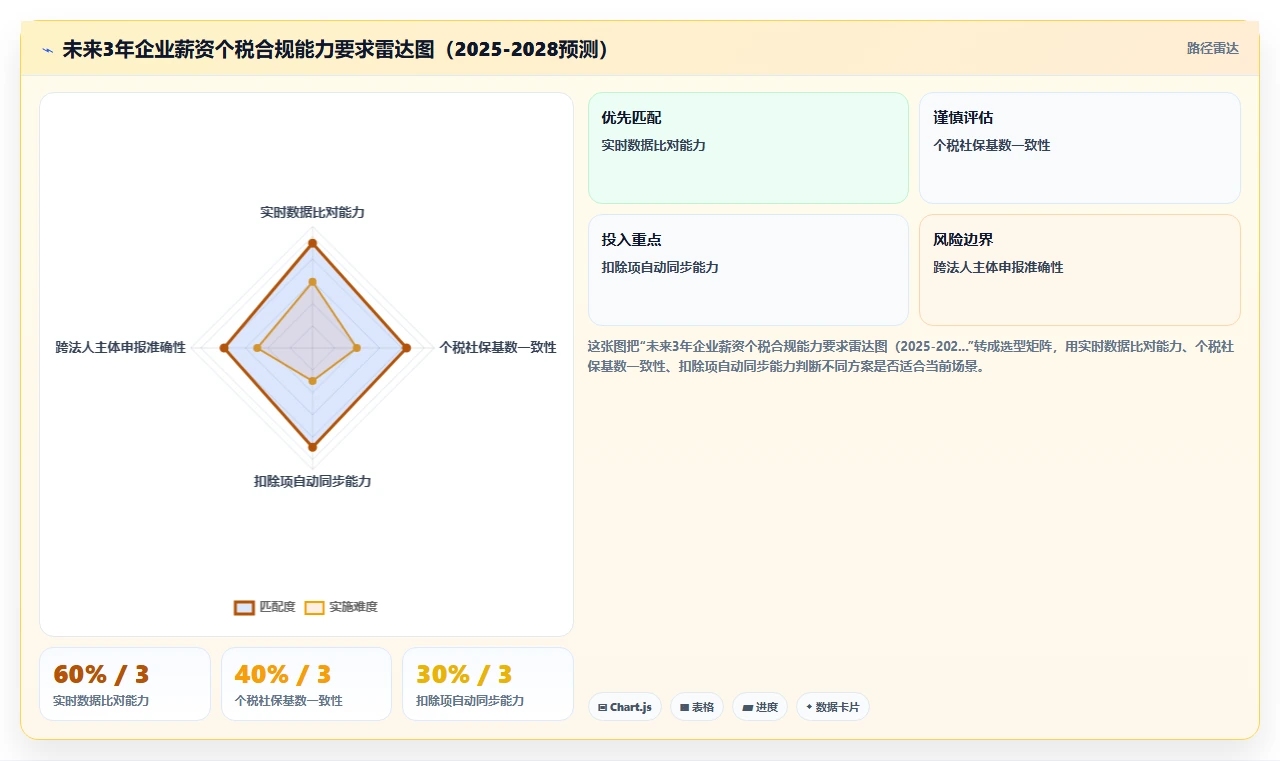1280x761 pixels.
Task: Select the Chart.js chip label
Action: pos(631,707)
